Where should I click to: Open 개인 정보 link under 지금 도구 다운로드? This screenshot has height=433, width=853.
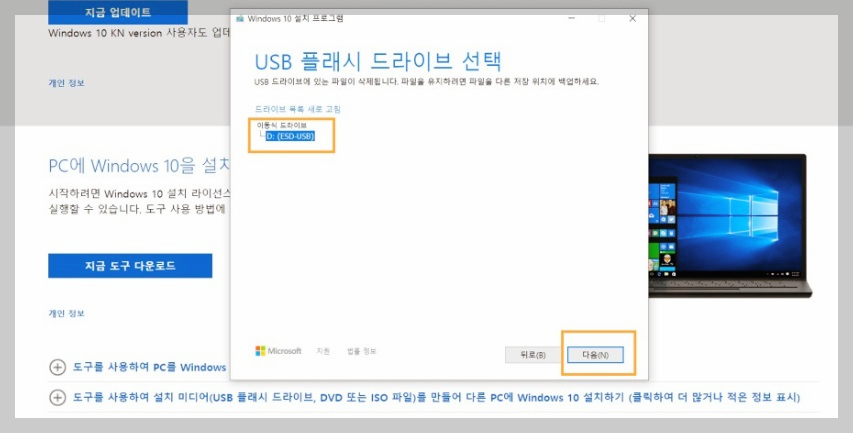[x=66, y=313]
